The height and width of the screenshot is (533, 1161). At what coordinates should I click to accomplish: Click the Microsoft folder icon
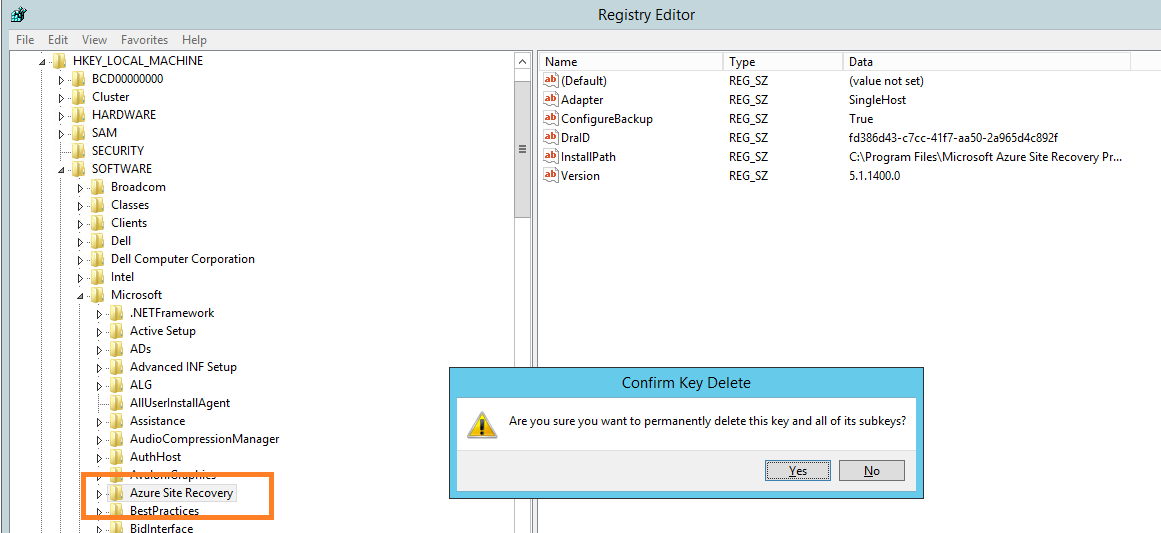(98, 295)
